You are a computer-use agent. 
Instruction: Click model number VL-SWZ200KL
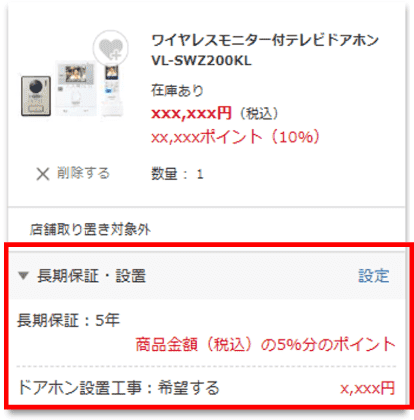click(x=201, y=61)
